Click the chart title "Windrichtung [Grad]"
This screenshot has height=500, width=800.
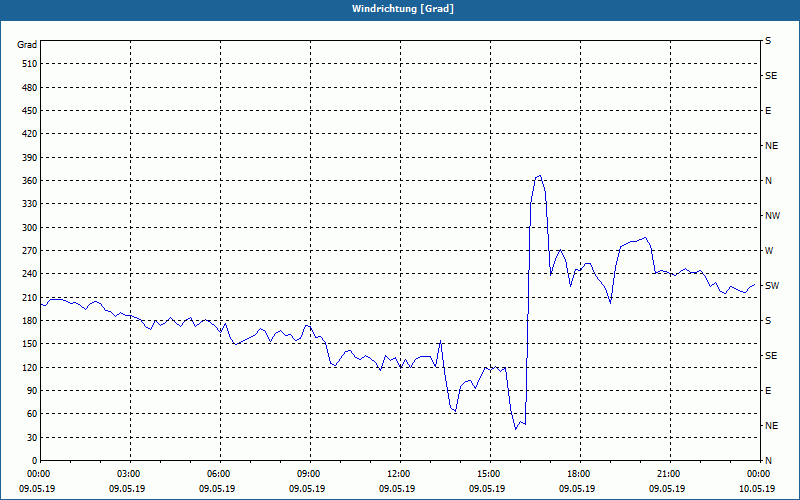coord(403,9)
